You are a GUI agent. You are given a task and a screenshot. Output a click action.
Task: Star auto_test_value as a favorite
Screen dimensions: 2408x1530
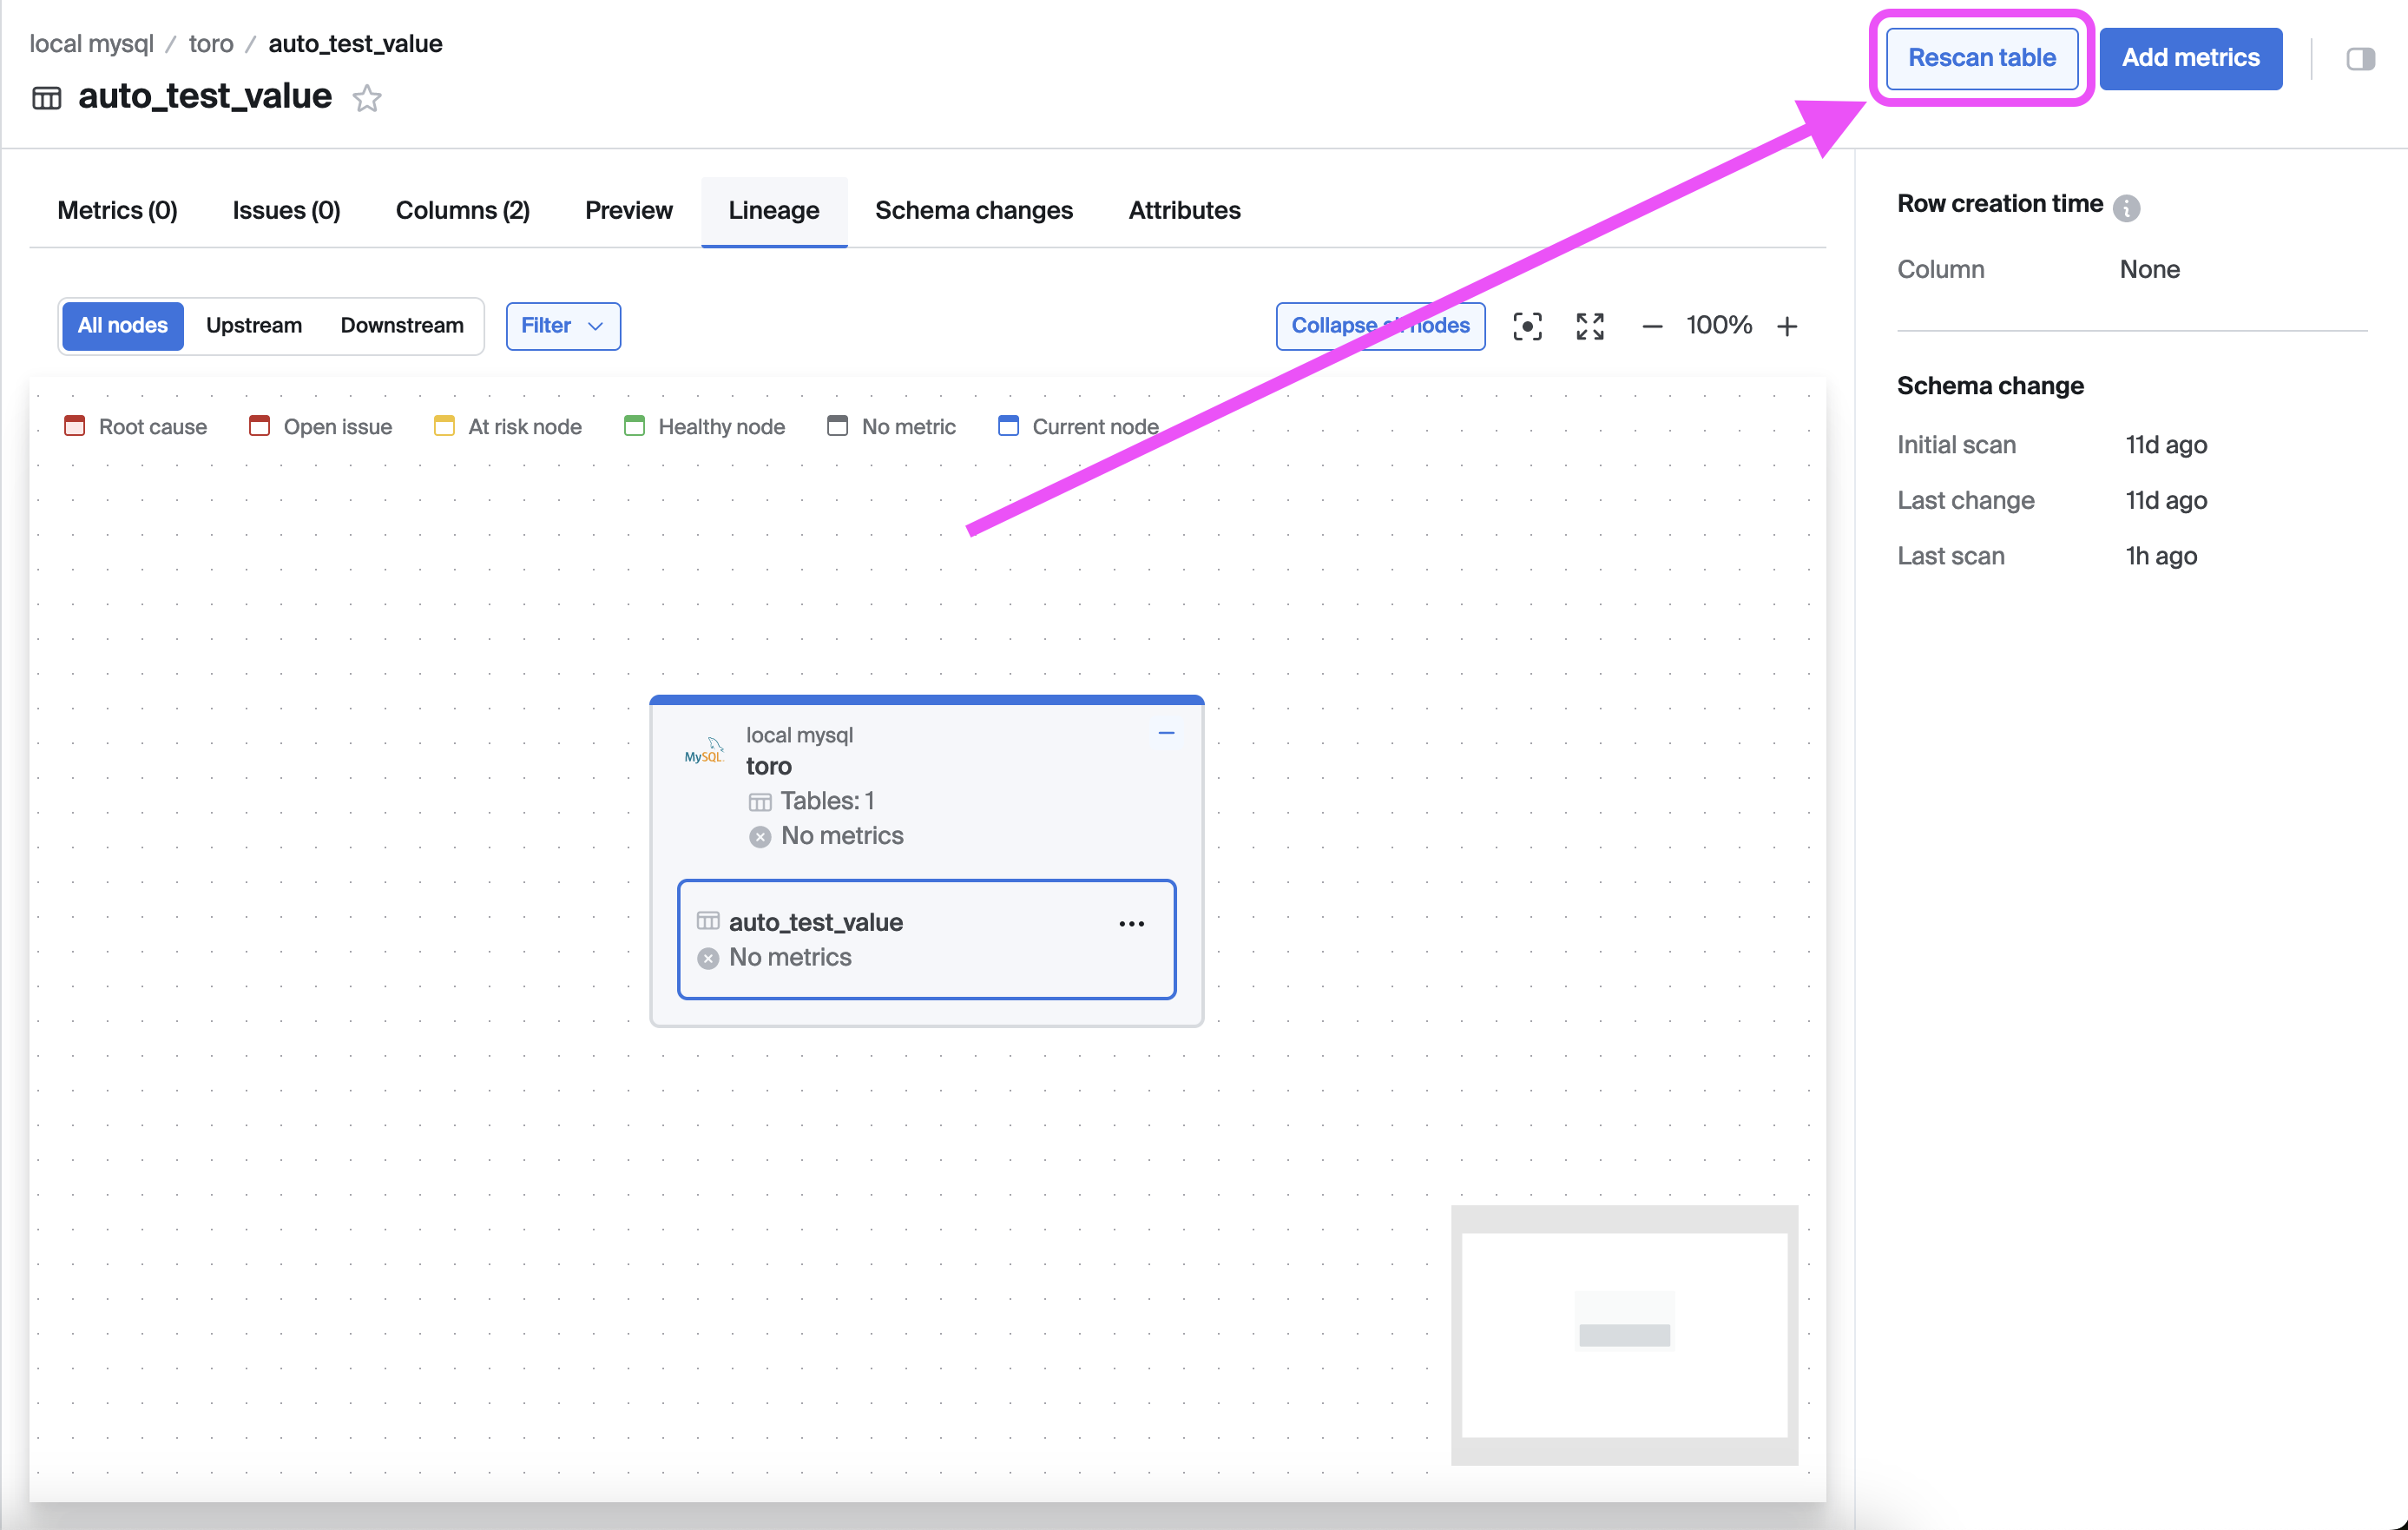(x=367, y=98)
